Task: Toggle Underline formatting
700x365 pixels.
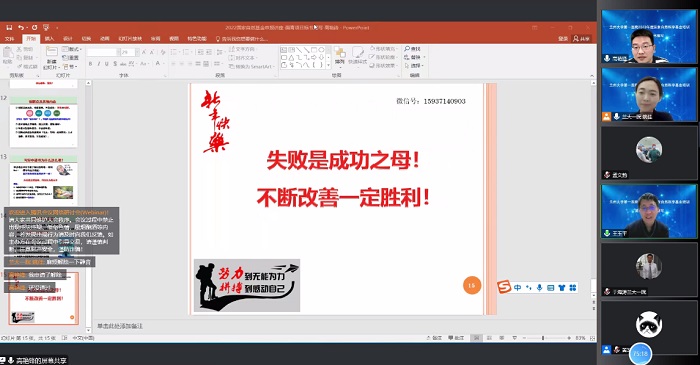Action: tap(107, 64)
